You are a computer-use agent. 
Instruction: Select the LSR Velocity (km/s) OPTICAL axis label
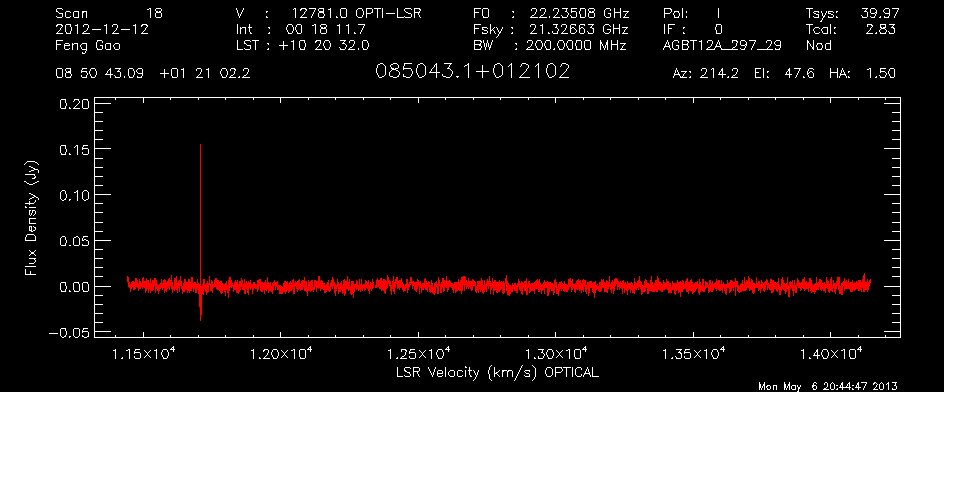click(x=498, y=372)
